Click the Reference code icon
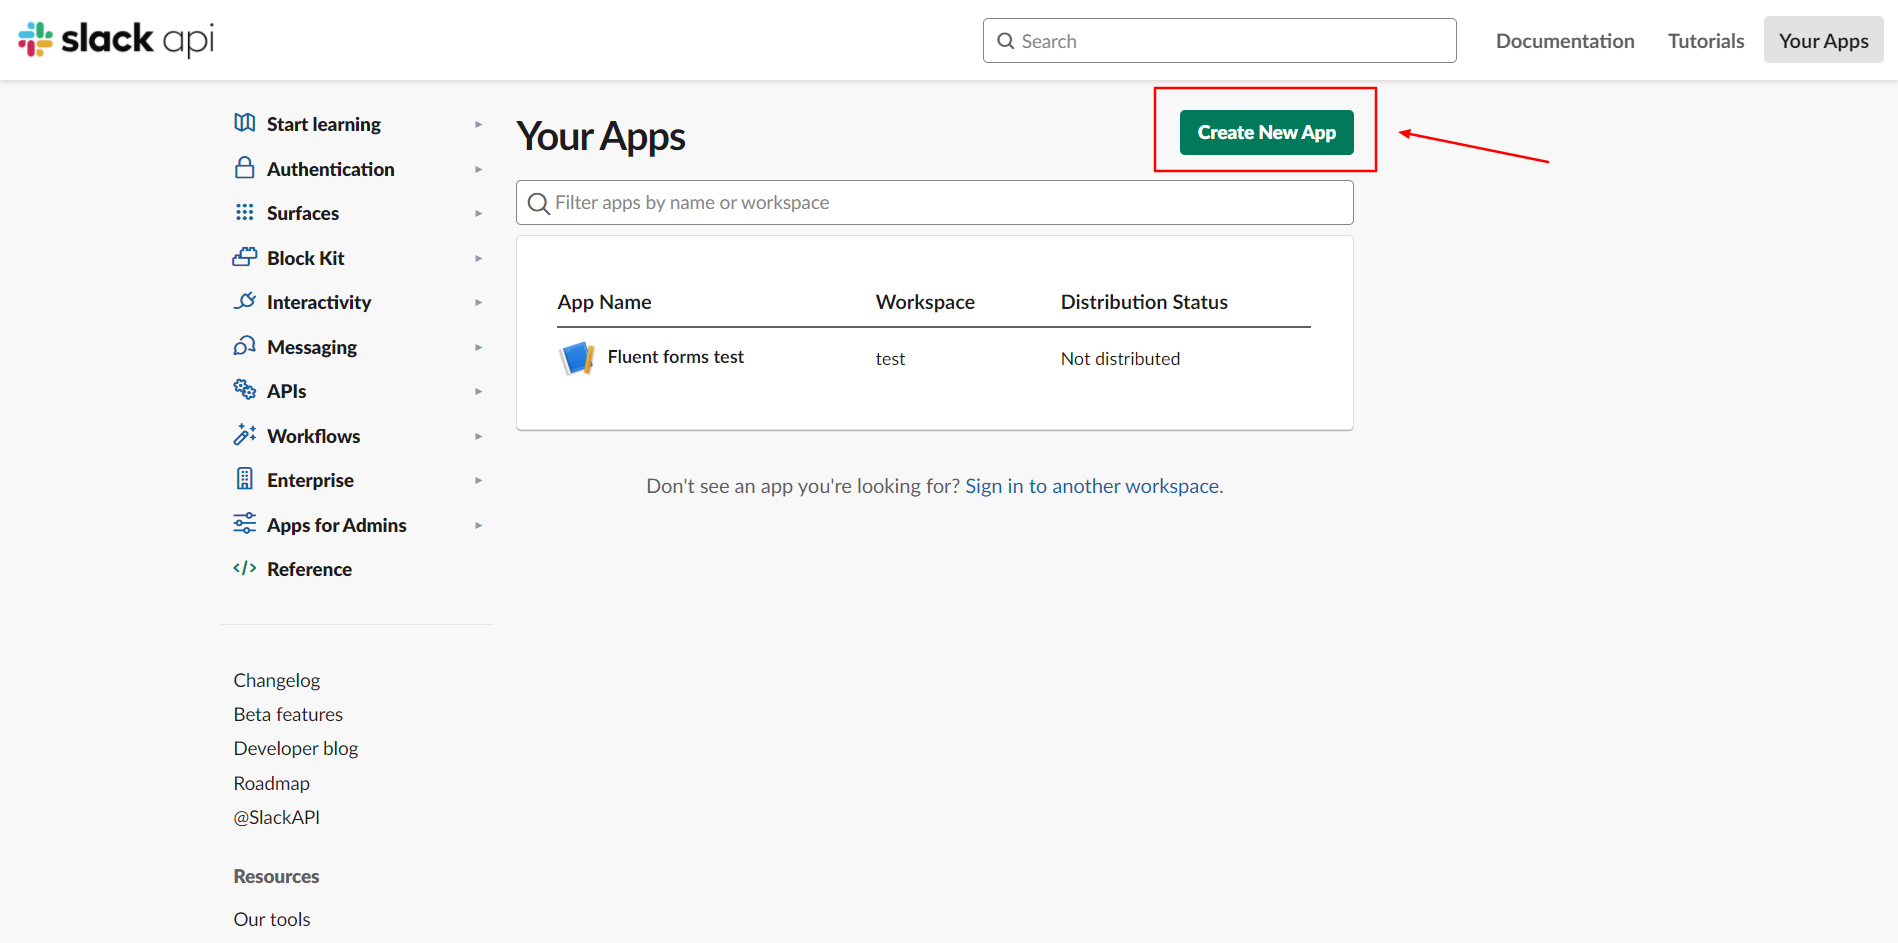 coord(244,568)
